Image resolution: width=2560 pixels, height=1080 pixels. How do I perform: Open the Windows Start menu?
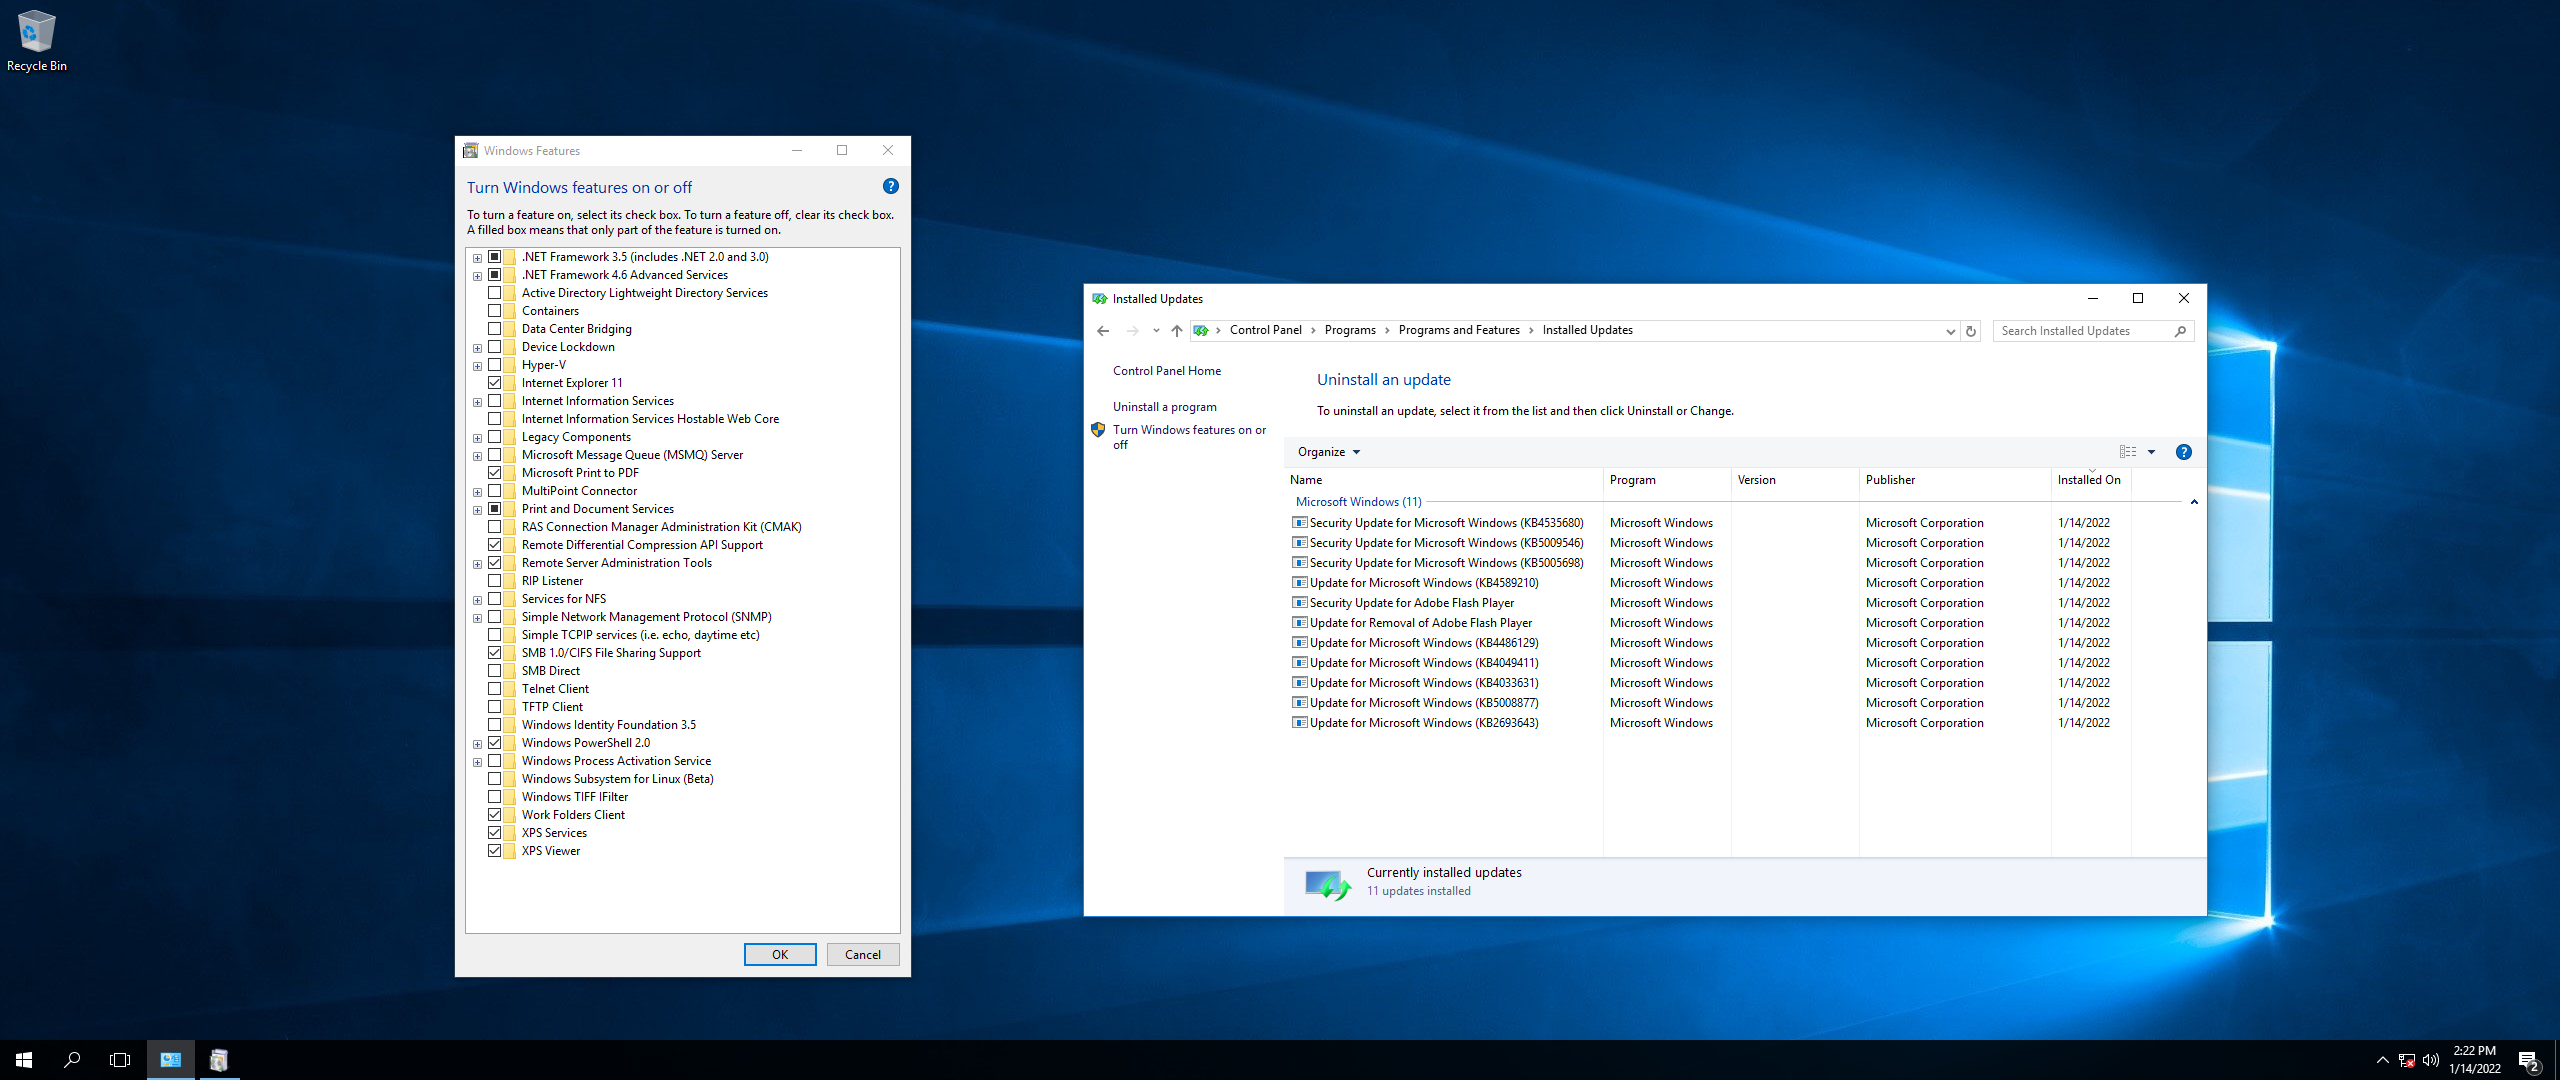[x=24, y=1060]
